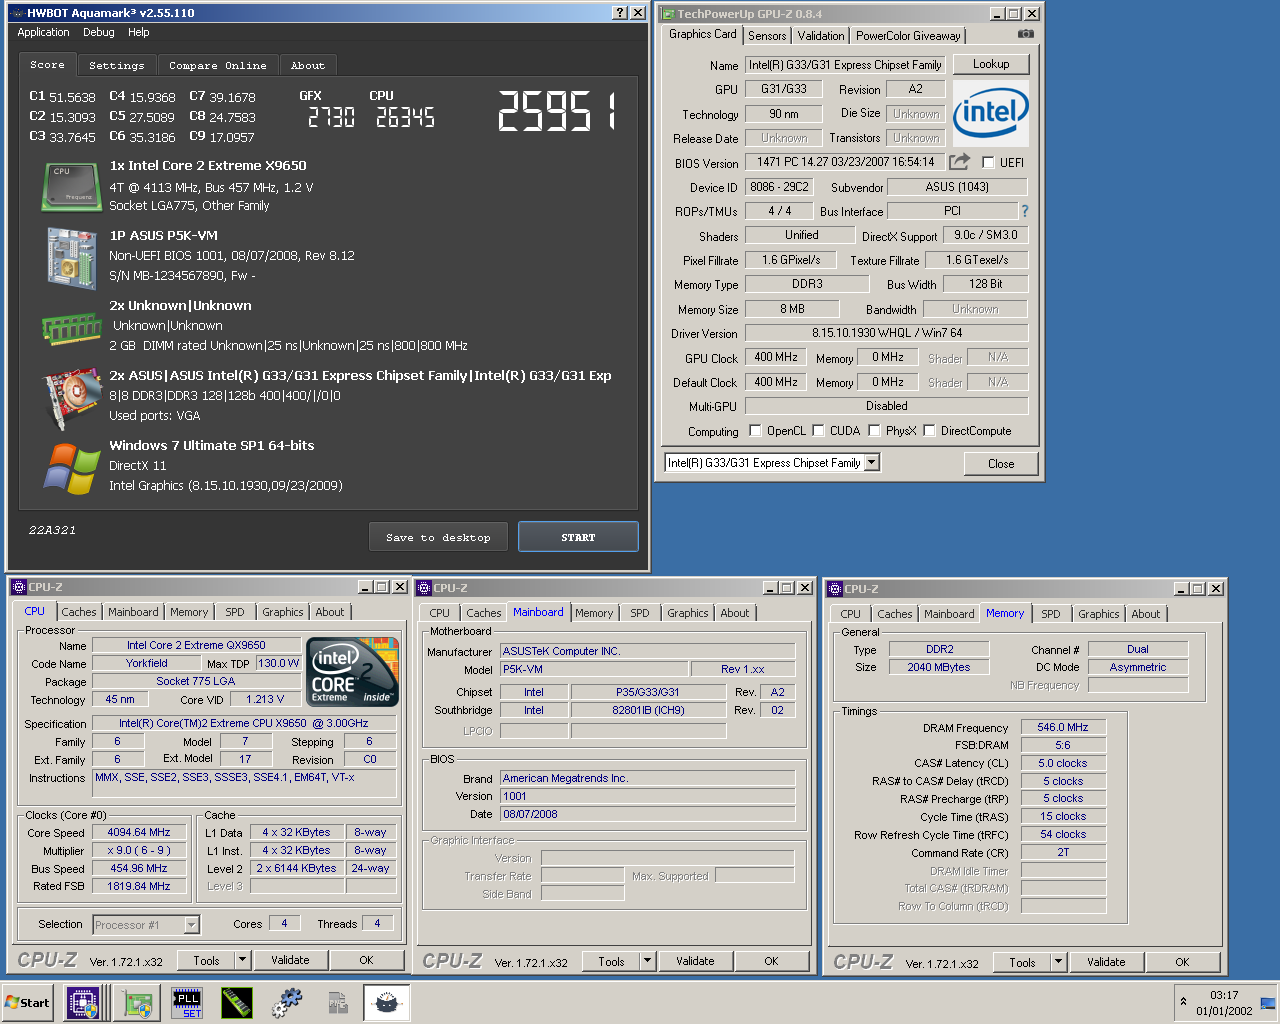
Task: Open the PLL SET taskbar application
Action: pyautogui.click(x=187, y=1003)
